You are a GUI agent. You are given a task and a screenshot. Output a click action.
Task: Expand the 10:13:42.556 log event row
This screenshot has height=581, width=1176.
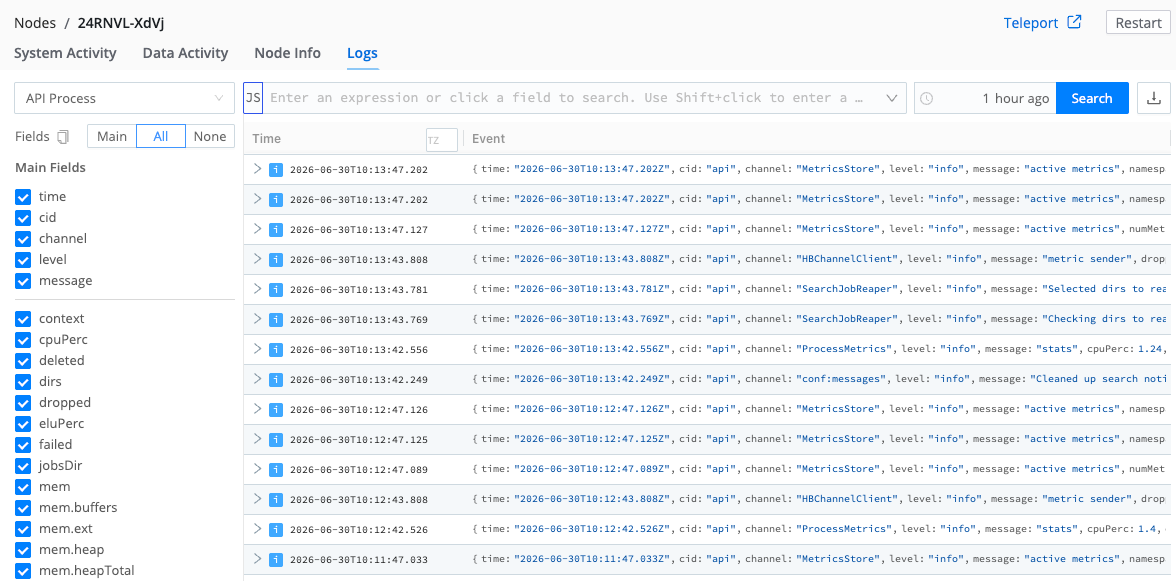pos(257,349)
